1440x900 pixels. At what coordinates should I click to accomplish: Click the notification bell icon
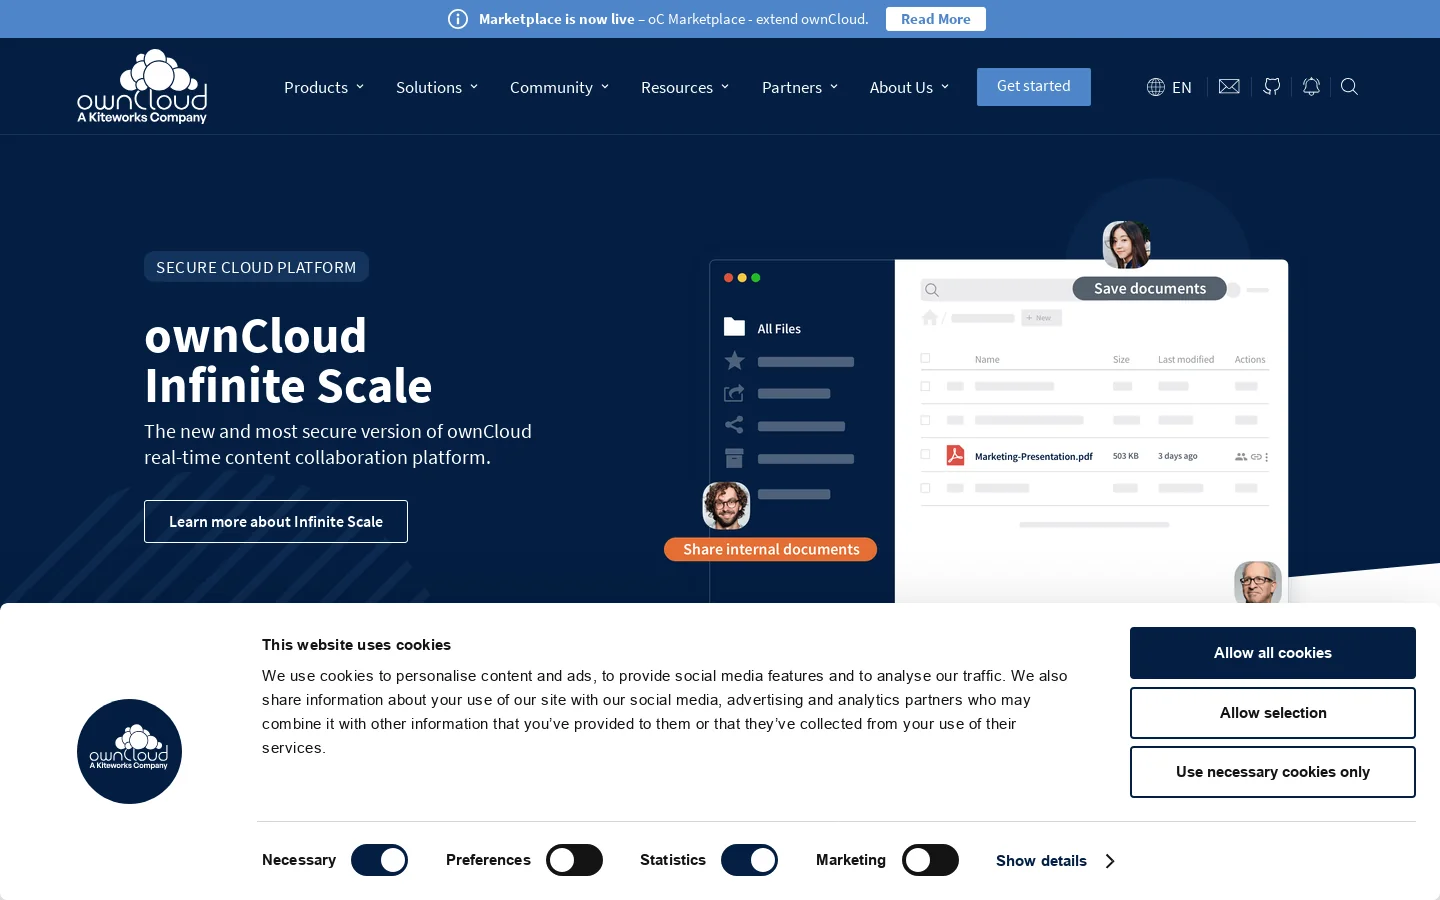1311,87
